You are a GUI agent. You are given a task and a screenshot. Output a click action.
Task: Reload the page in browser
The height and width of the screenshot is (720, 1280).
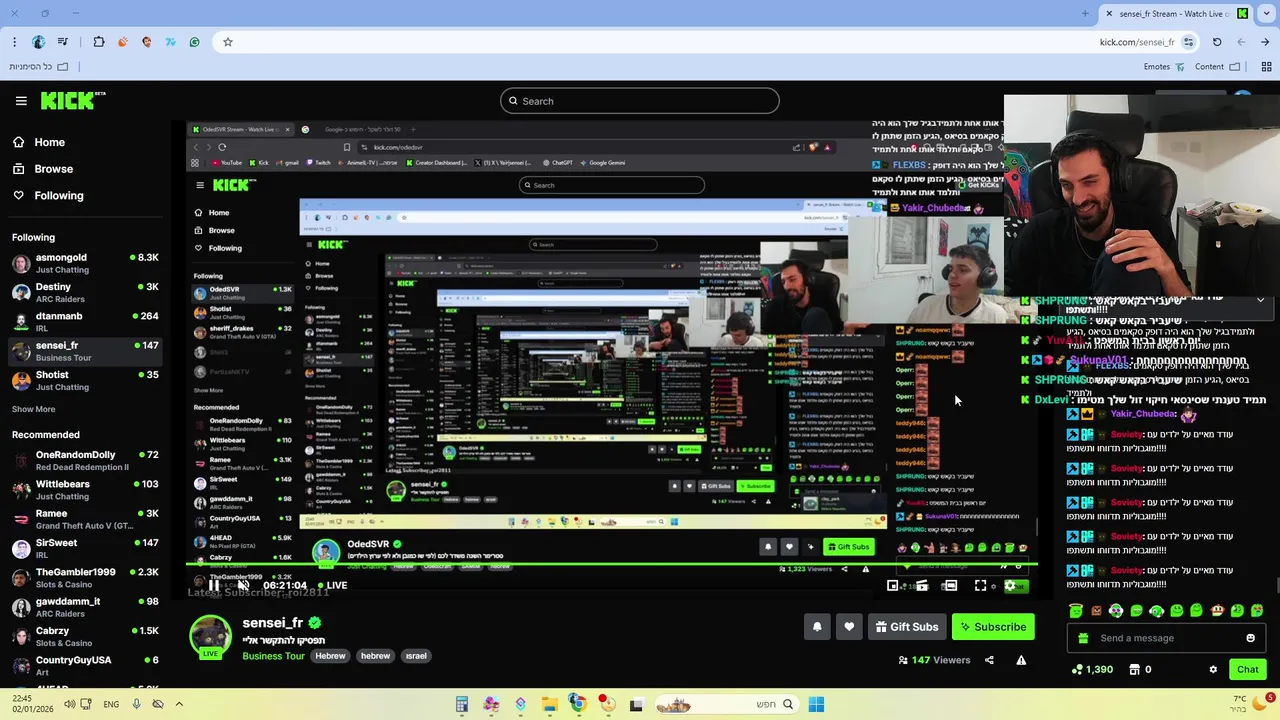[1217, 42]
